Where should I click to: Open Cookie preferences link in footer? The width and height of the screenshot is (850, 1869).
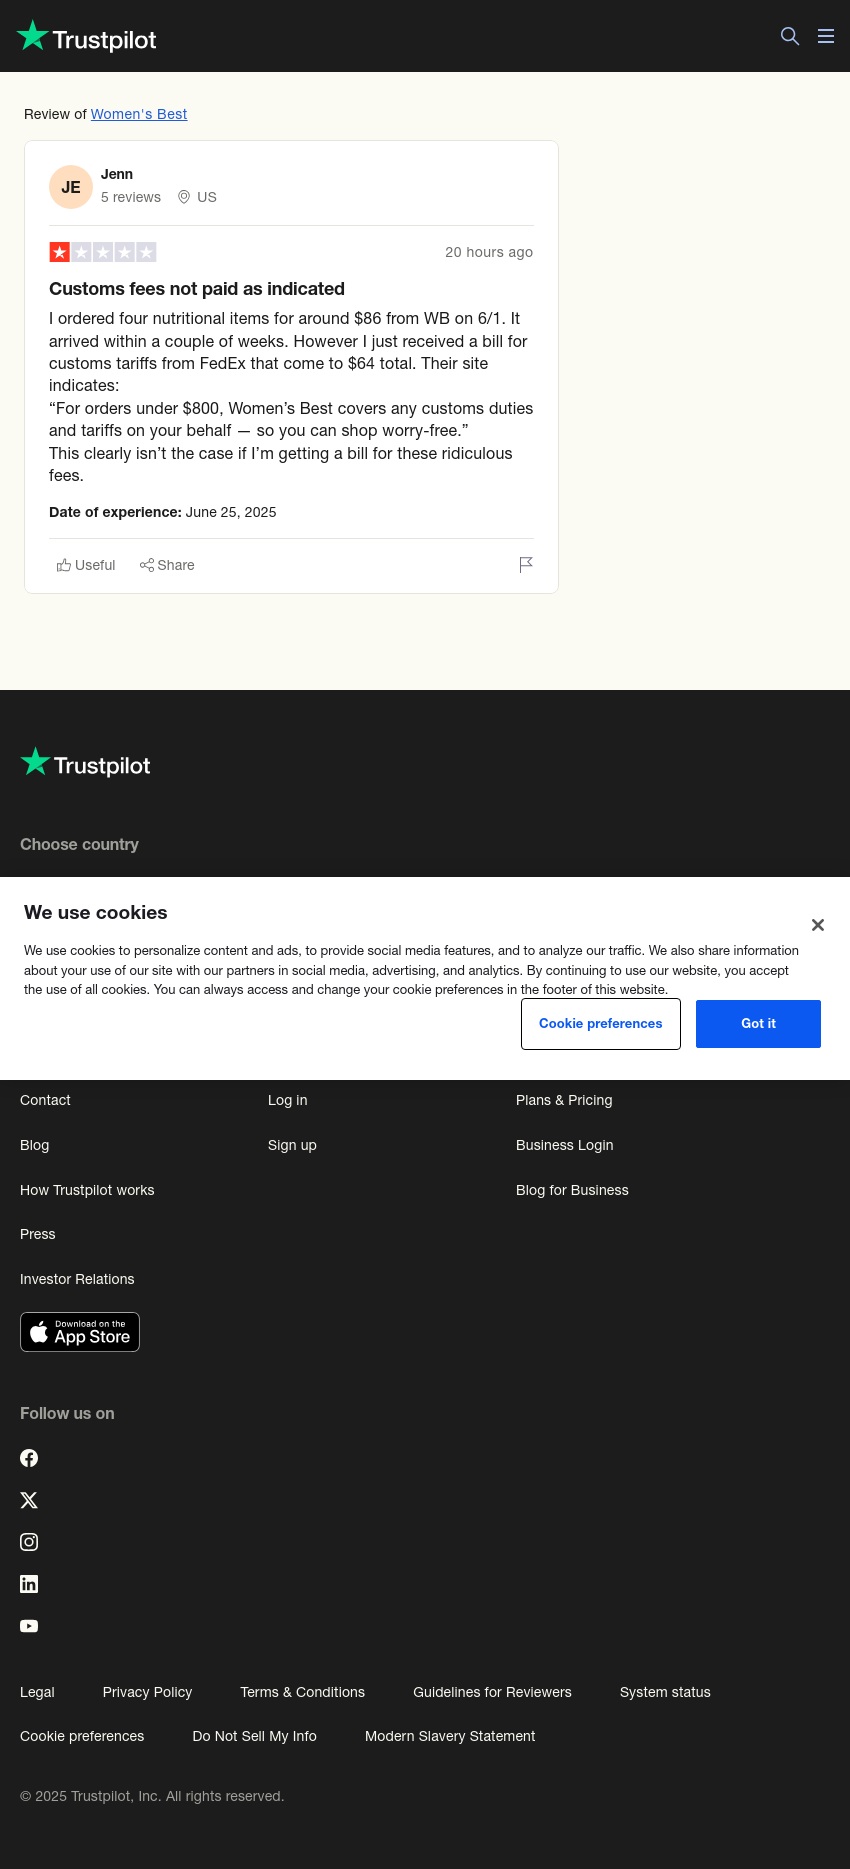coord(82,1736)
